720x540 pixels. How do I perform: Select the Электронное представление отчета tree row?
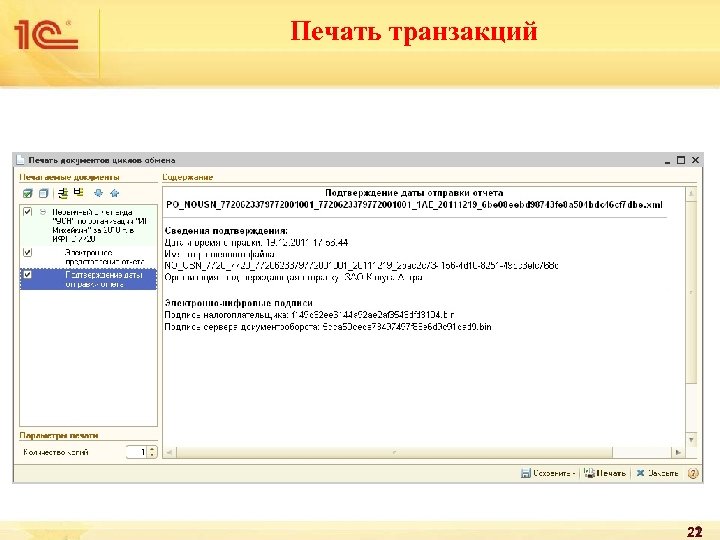(x=88, y=257)
